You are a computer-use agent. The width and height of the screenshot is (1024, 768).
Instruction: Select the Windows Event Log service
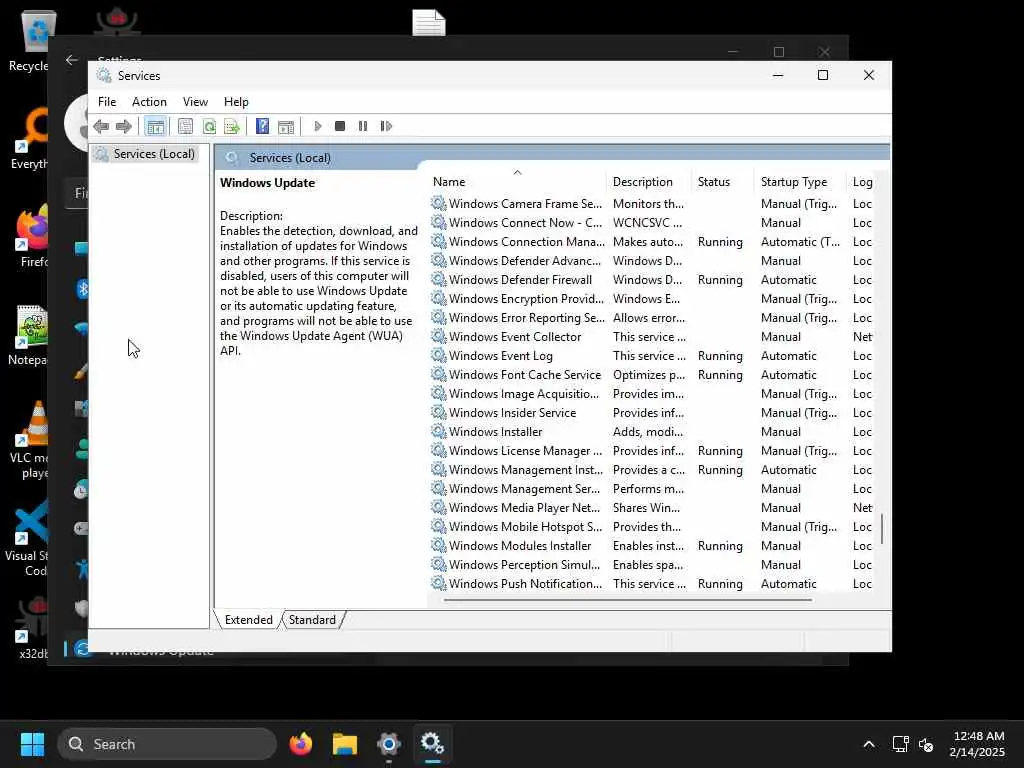pyautogui.click(x=653, y=356)
